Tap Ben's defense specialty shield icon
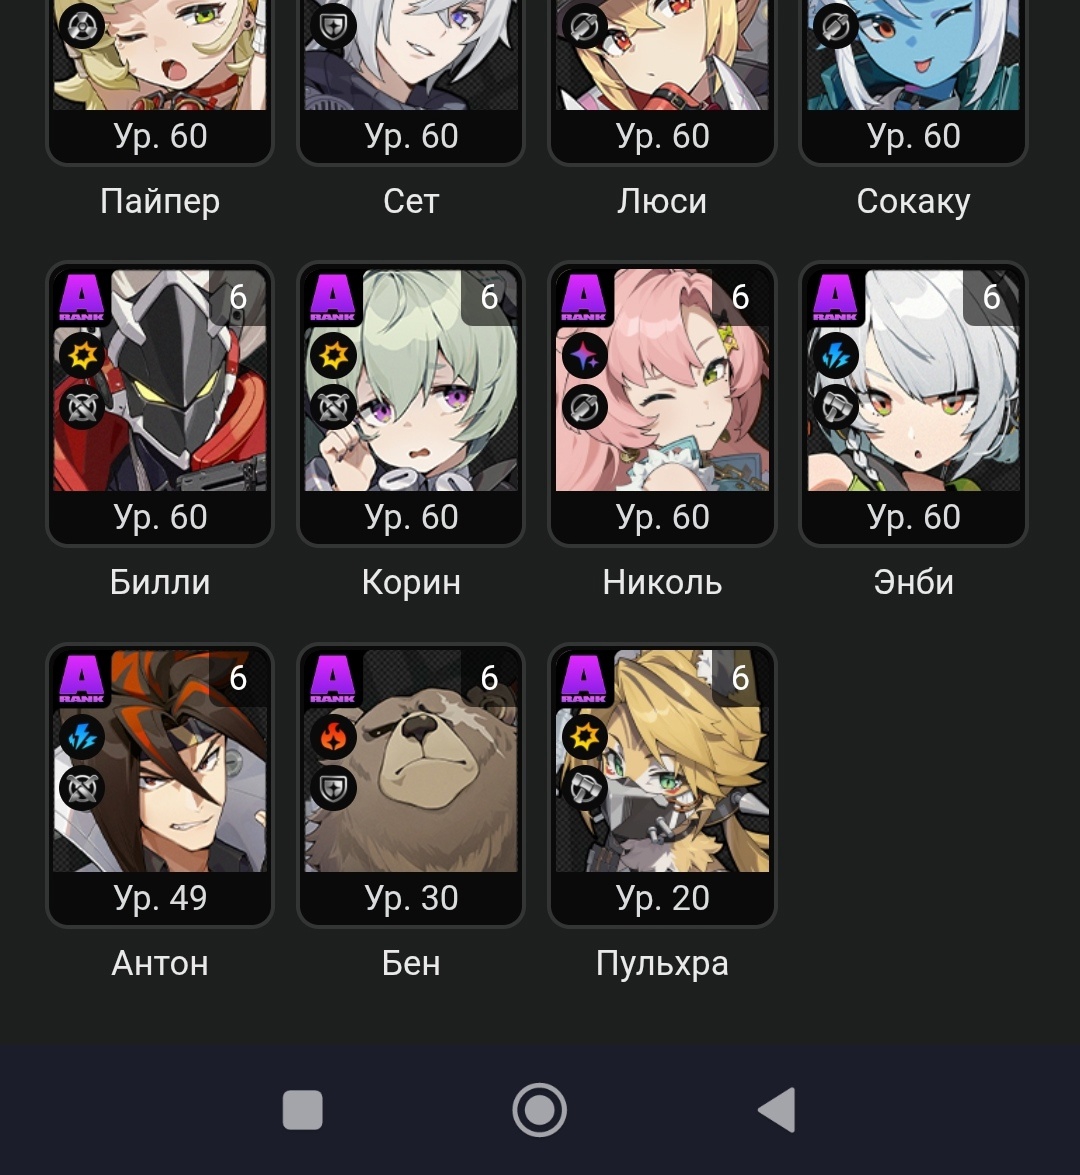1080x1175 pixels. click(x=334, y=788)
